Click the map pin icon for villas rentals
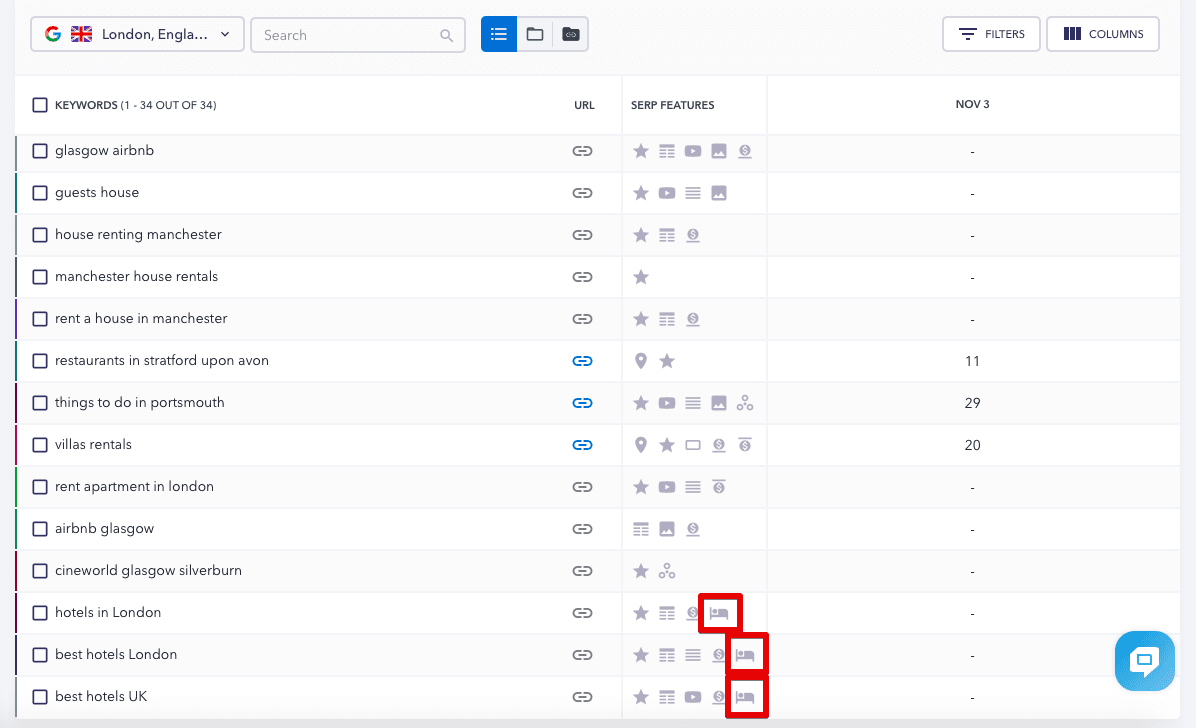Screen dimensions: 1196x728 pos(641,445)
